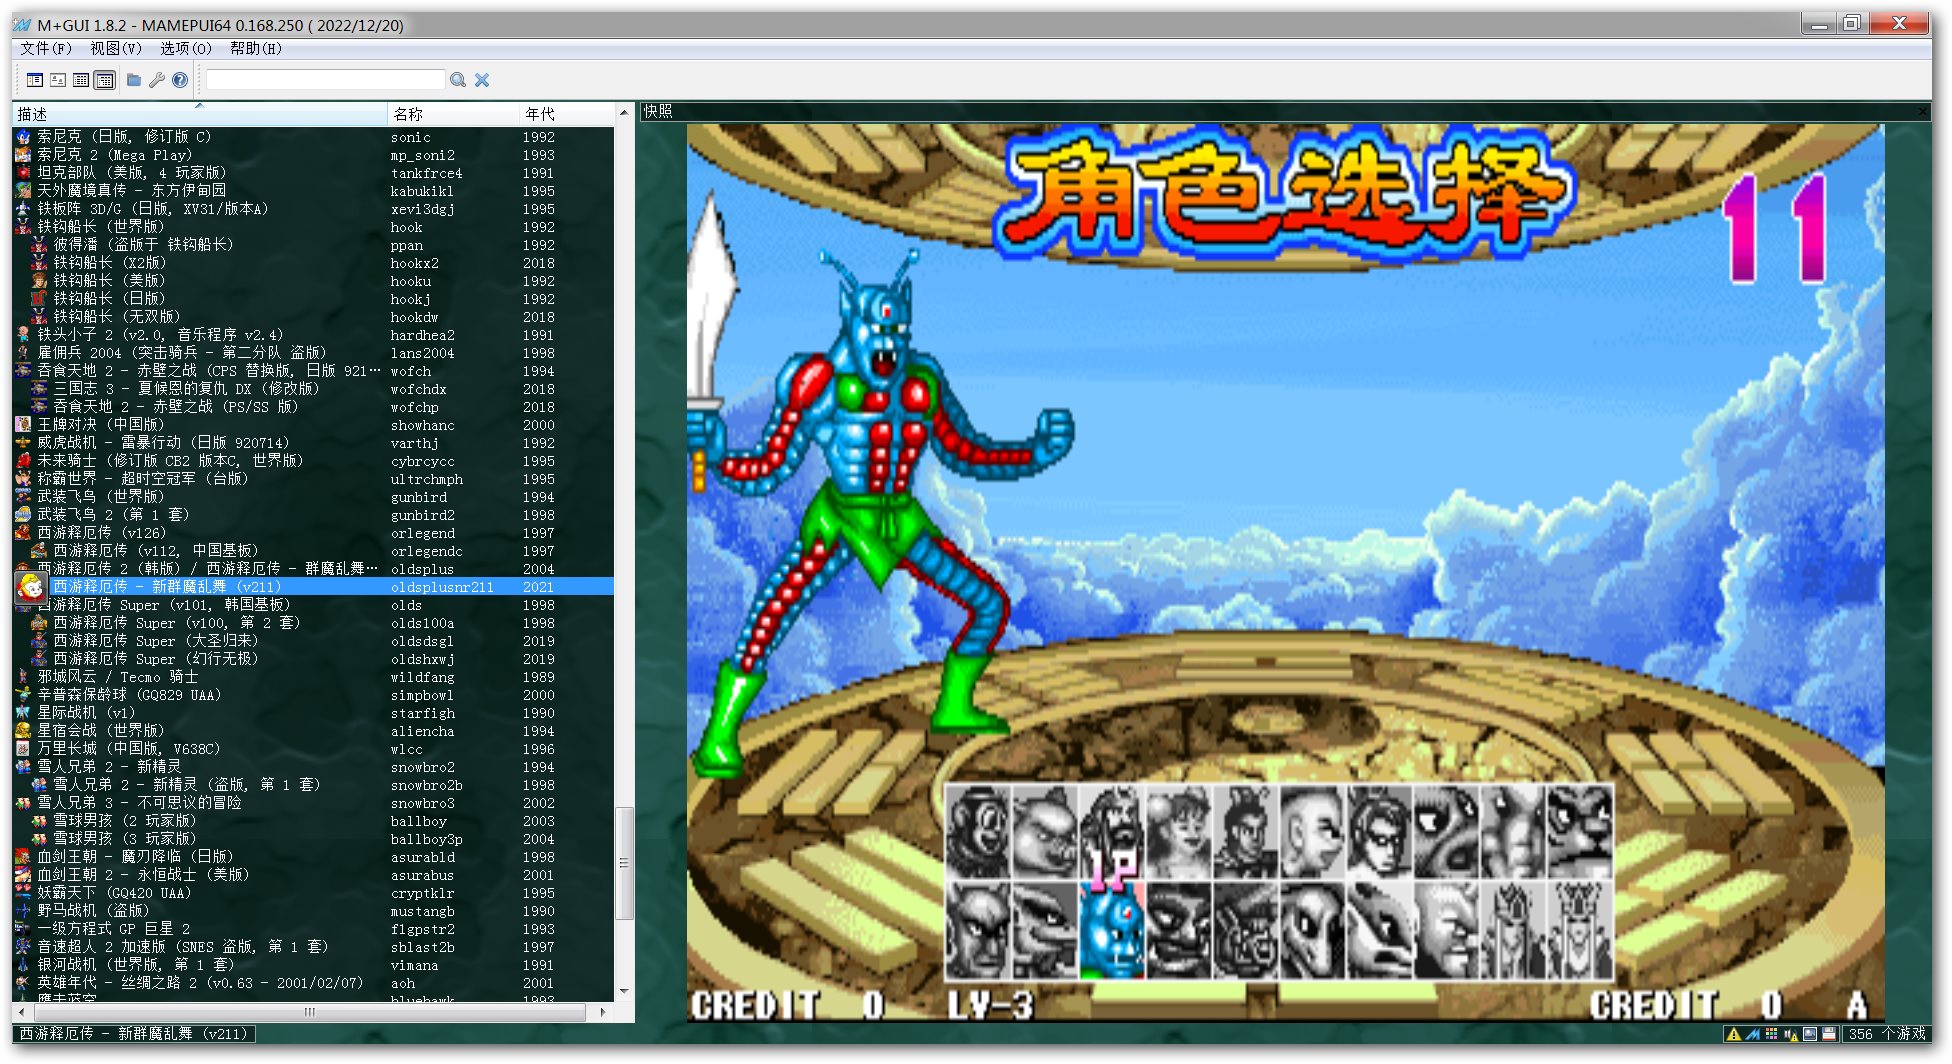Image resolution: width=1952 pixels, height=1064 pixels.
Task: Click the icon beside 星宿会战 (世界版)
Action: pos(24,731)
